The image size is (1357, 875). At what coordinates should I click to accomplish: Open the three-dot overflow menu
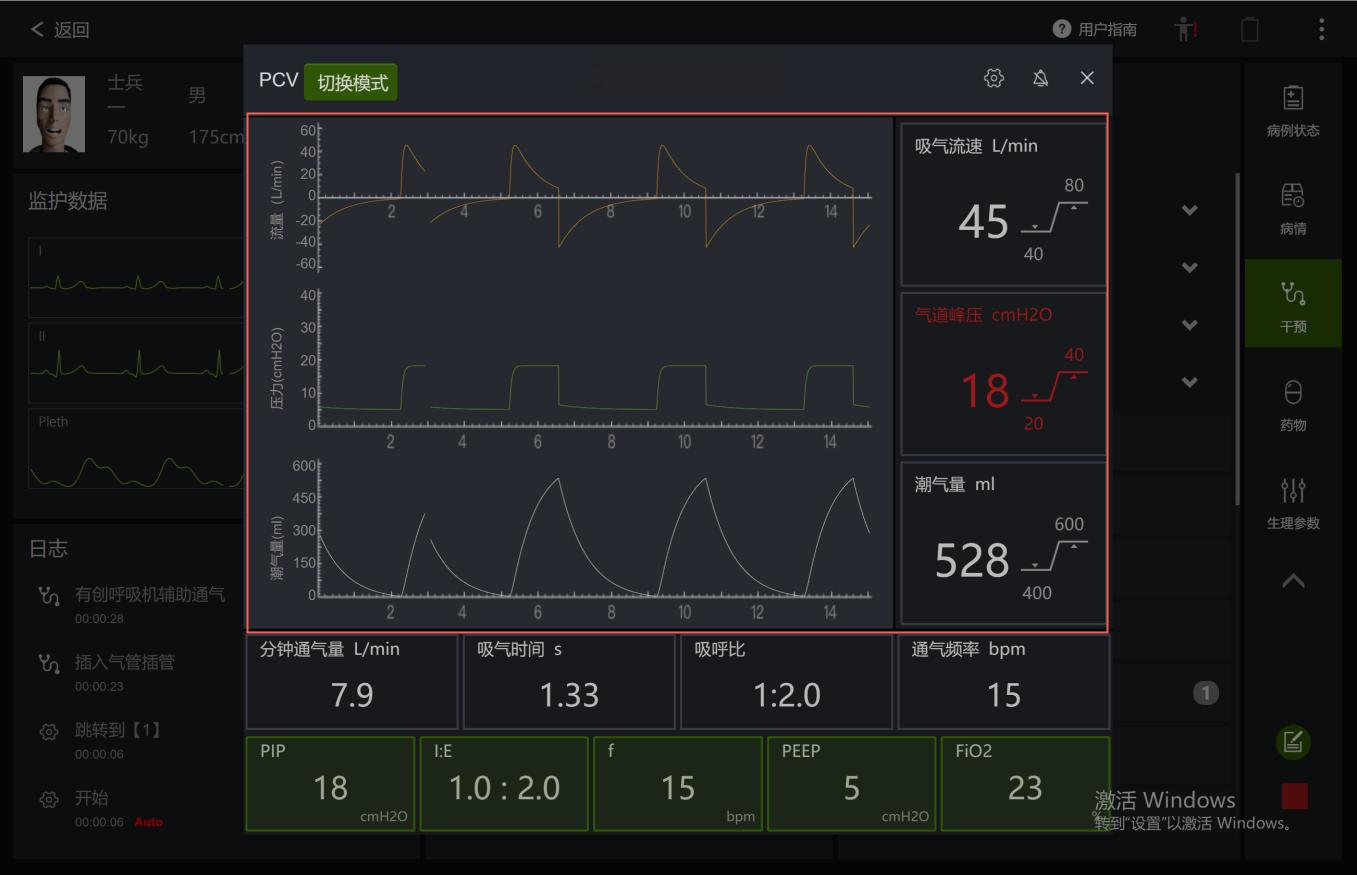[x=1321, y=29]
